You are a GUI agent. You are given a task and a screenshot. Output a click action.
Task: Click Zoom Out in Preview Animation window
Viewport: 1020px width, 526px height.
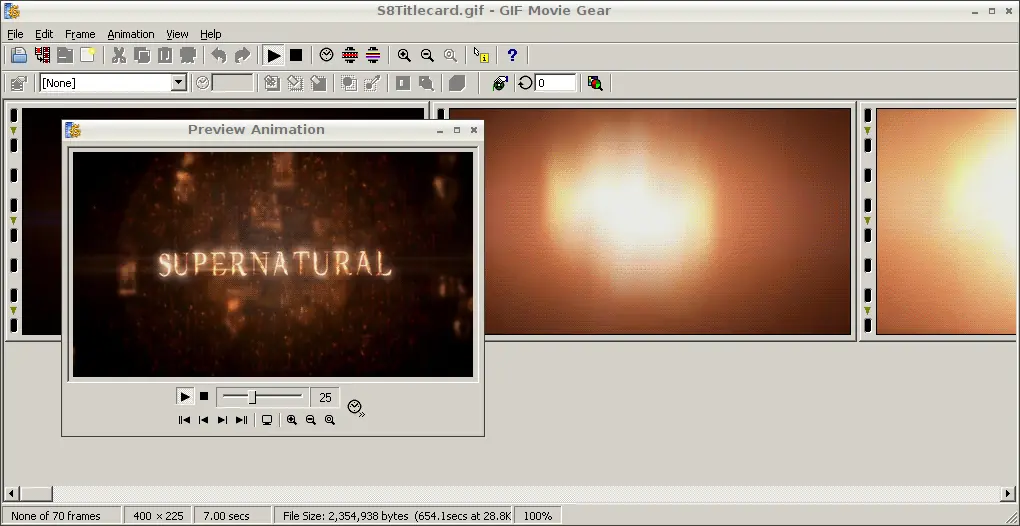[311, 420]
